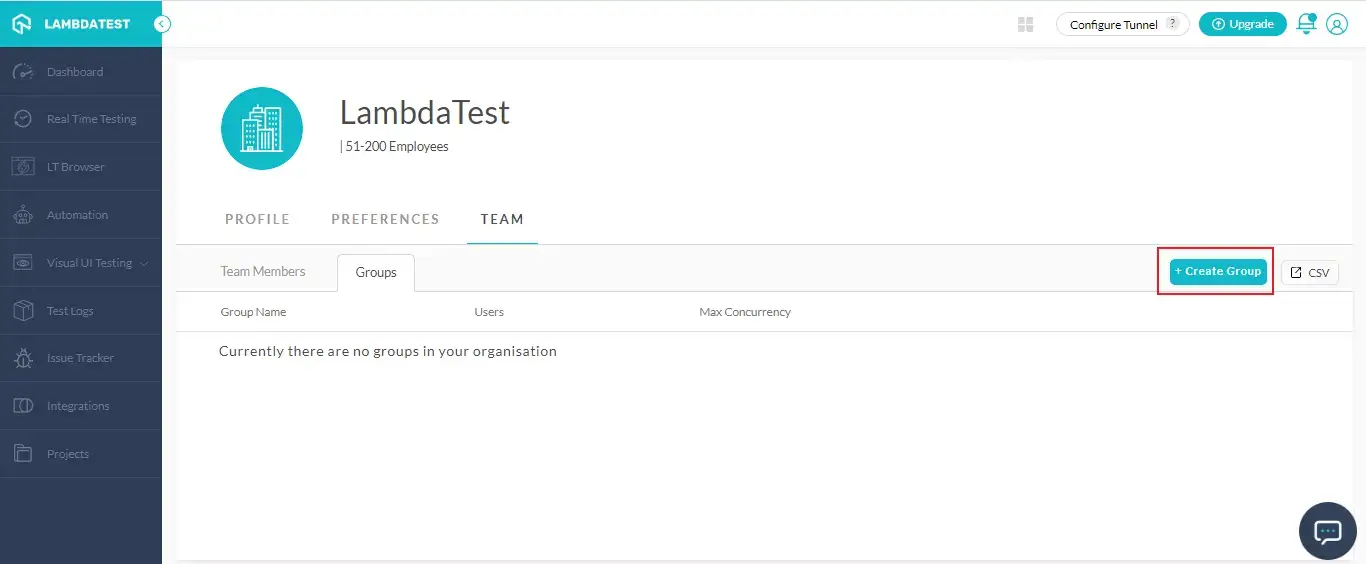Screen dimensions: 1366x564
Task: Launch LT Browser from sidebar
Action: 75,167
